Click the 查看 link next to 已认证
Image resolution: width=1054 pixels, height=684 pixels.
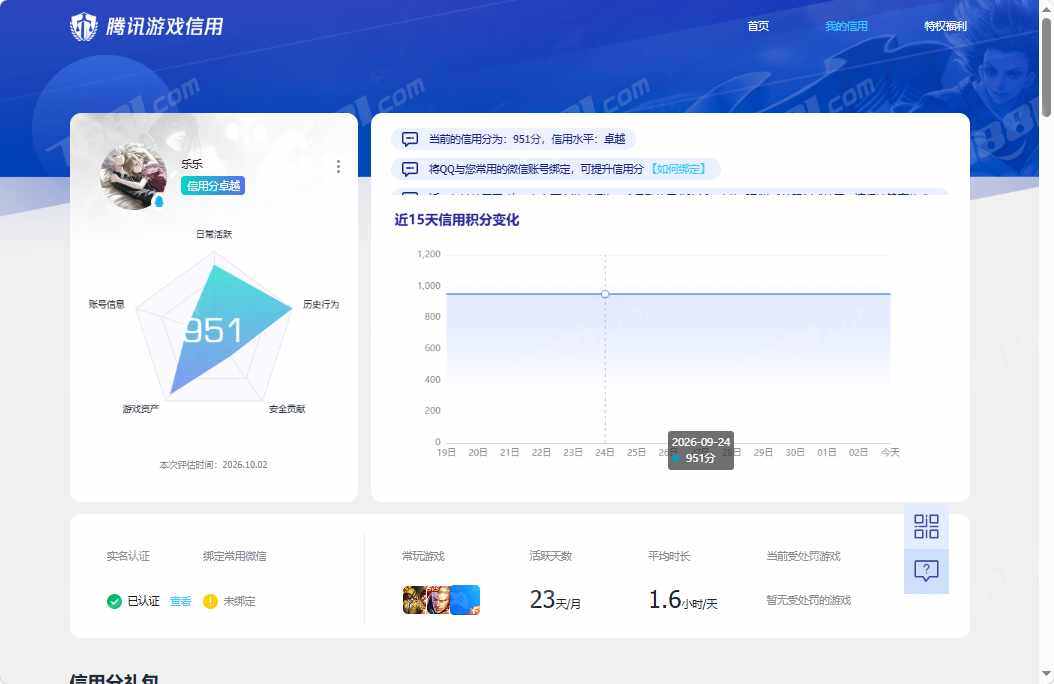[x=181, y=601]
